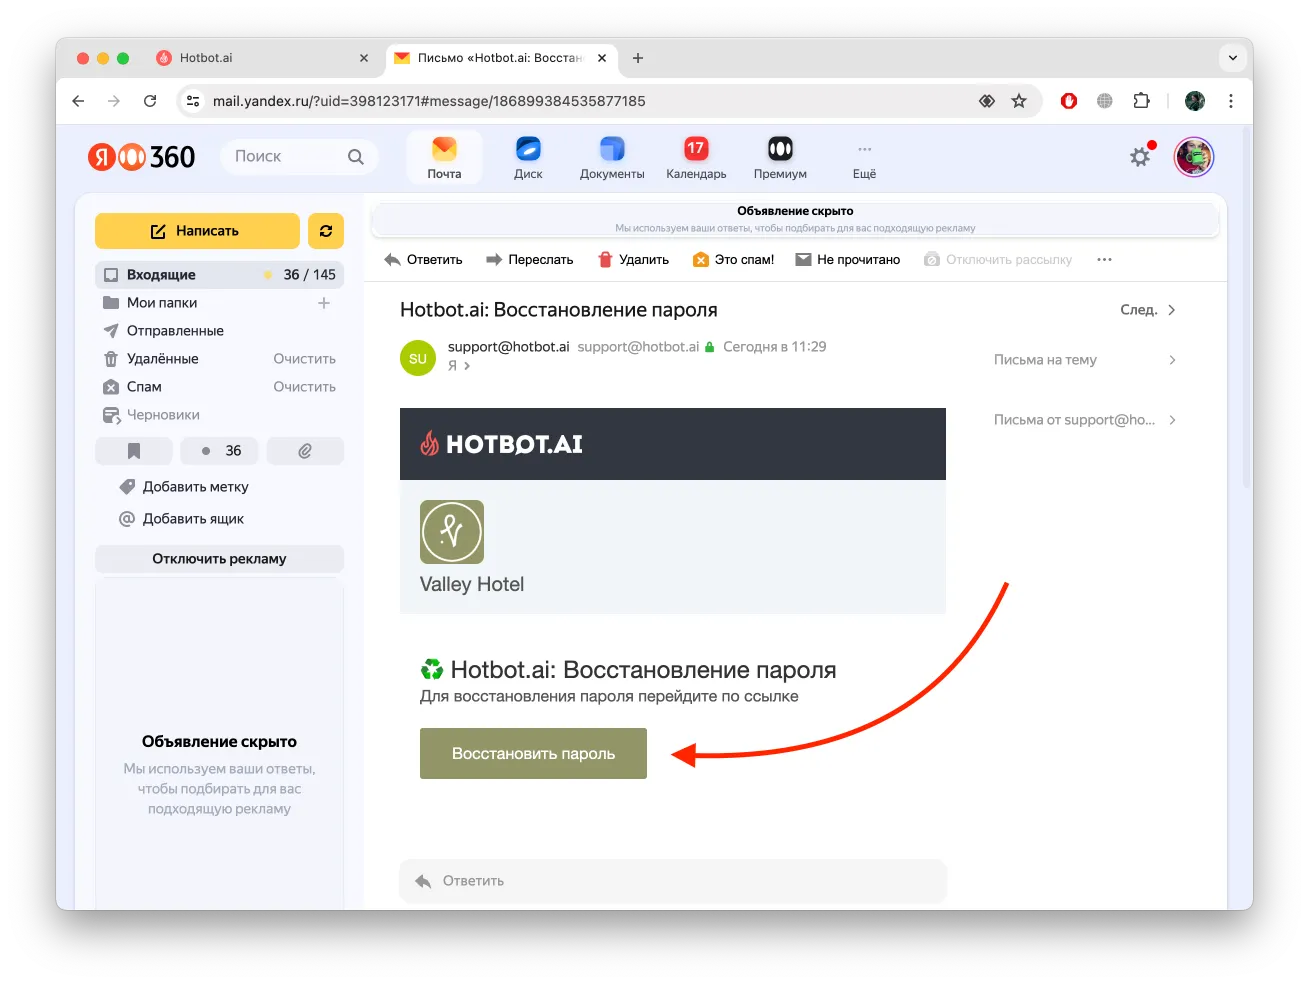Viewport: 1309px width, 984px height.
Task: Click the green lock security icon
Action: [709, 347]
